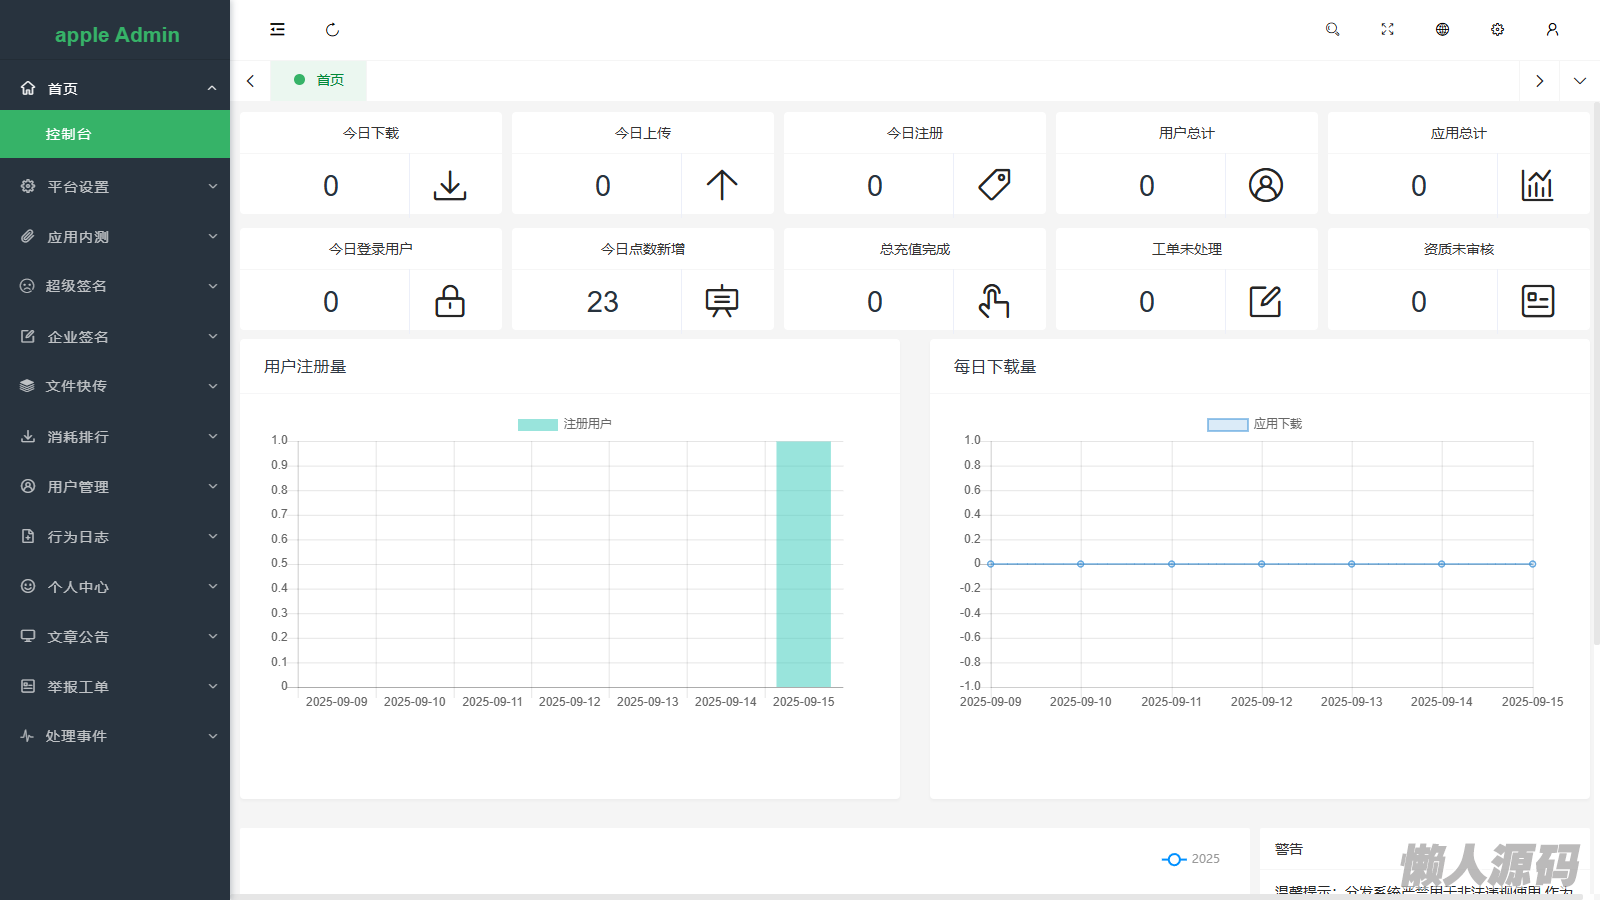Toggle the 应用下载 legend series
1600x900 pixels.
tap(1255, 424)
